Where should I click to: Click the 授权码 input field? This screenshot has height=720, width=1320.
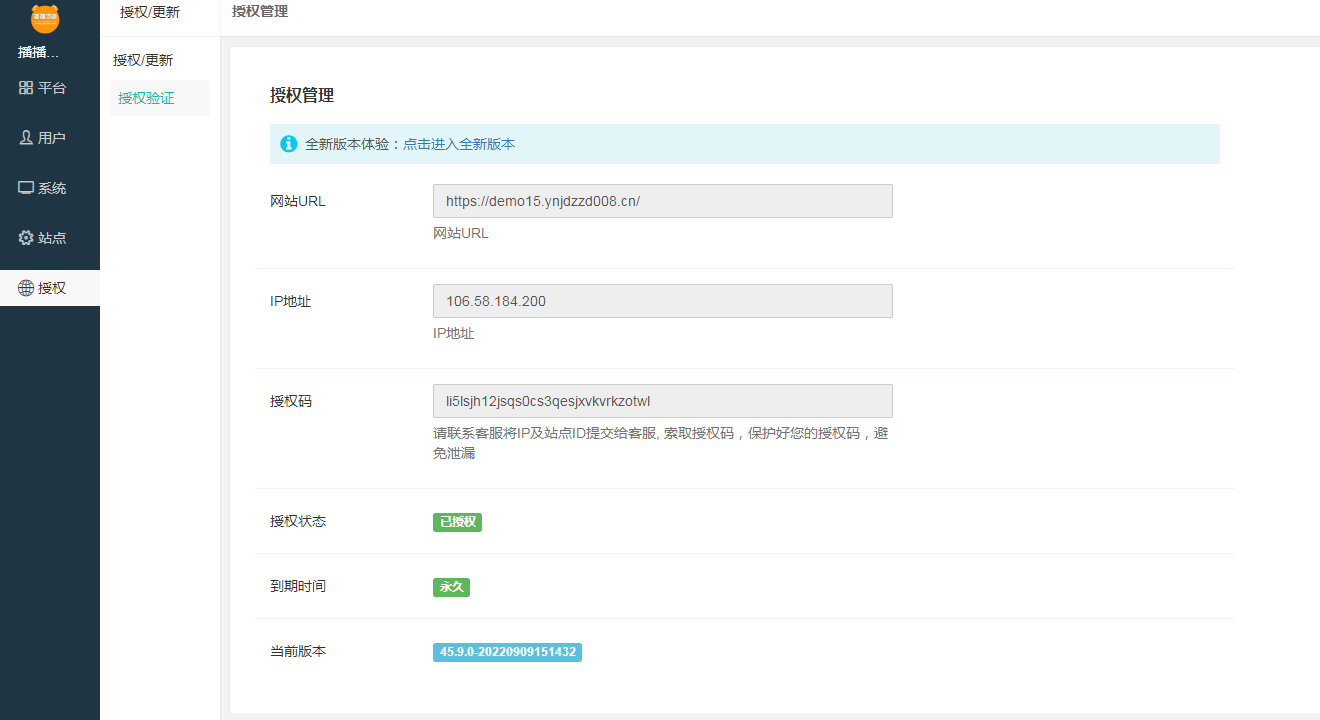[x=663, y=401]
